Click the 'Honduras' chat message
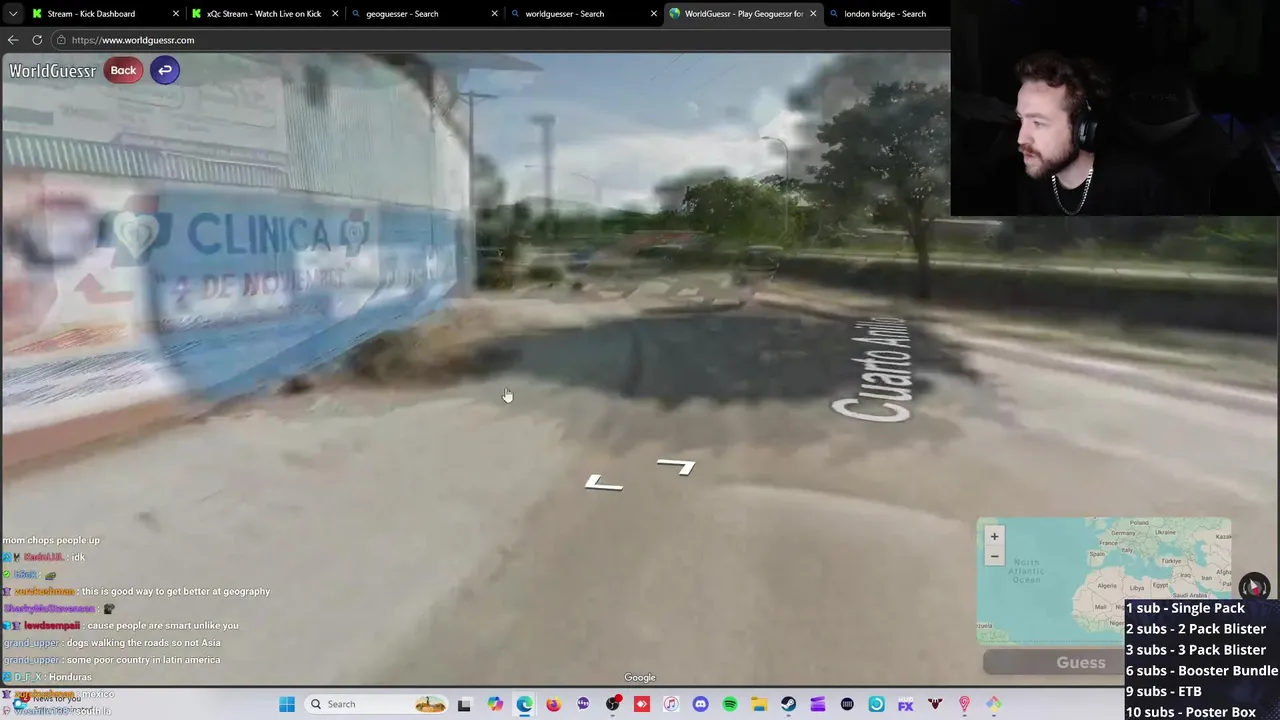The height and width of the screenshot is (720, 1280). coord(70,677)
